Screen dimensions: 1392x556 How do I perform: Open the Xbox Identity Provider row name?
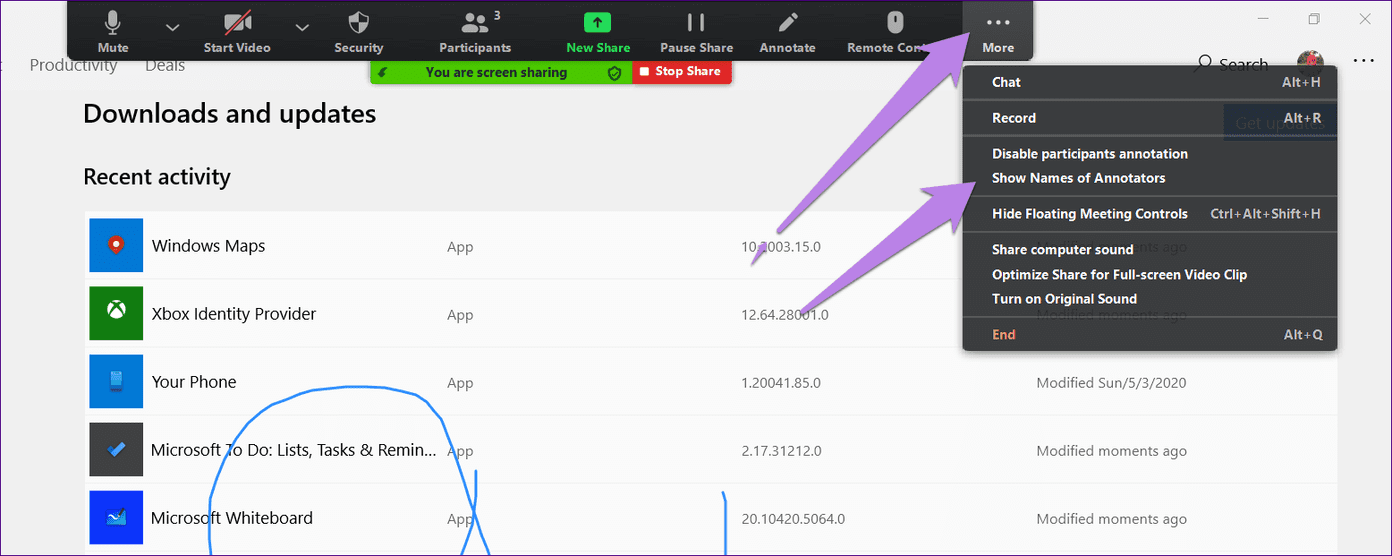coord(233,314)
